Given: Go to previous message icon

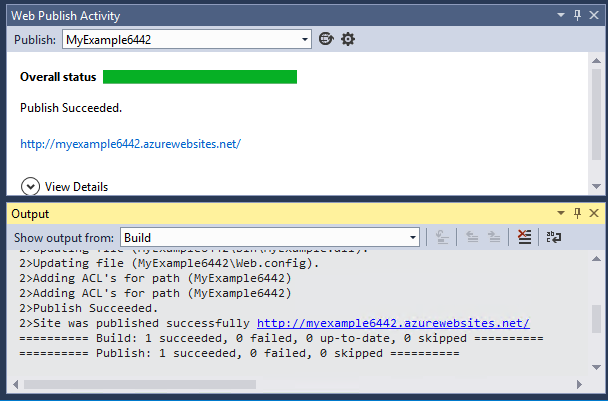Looking at the screenshot, I should (472, 237).
